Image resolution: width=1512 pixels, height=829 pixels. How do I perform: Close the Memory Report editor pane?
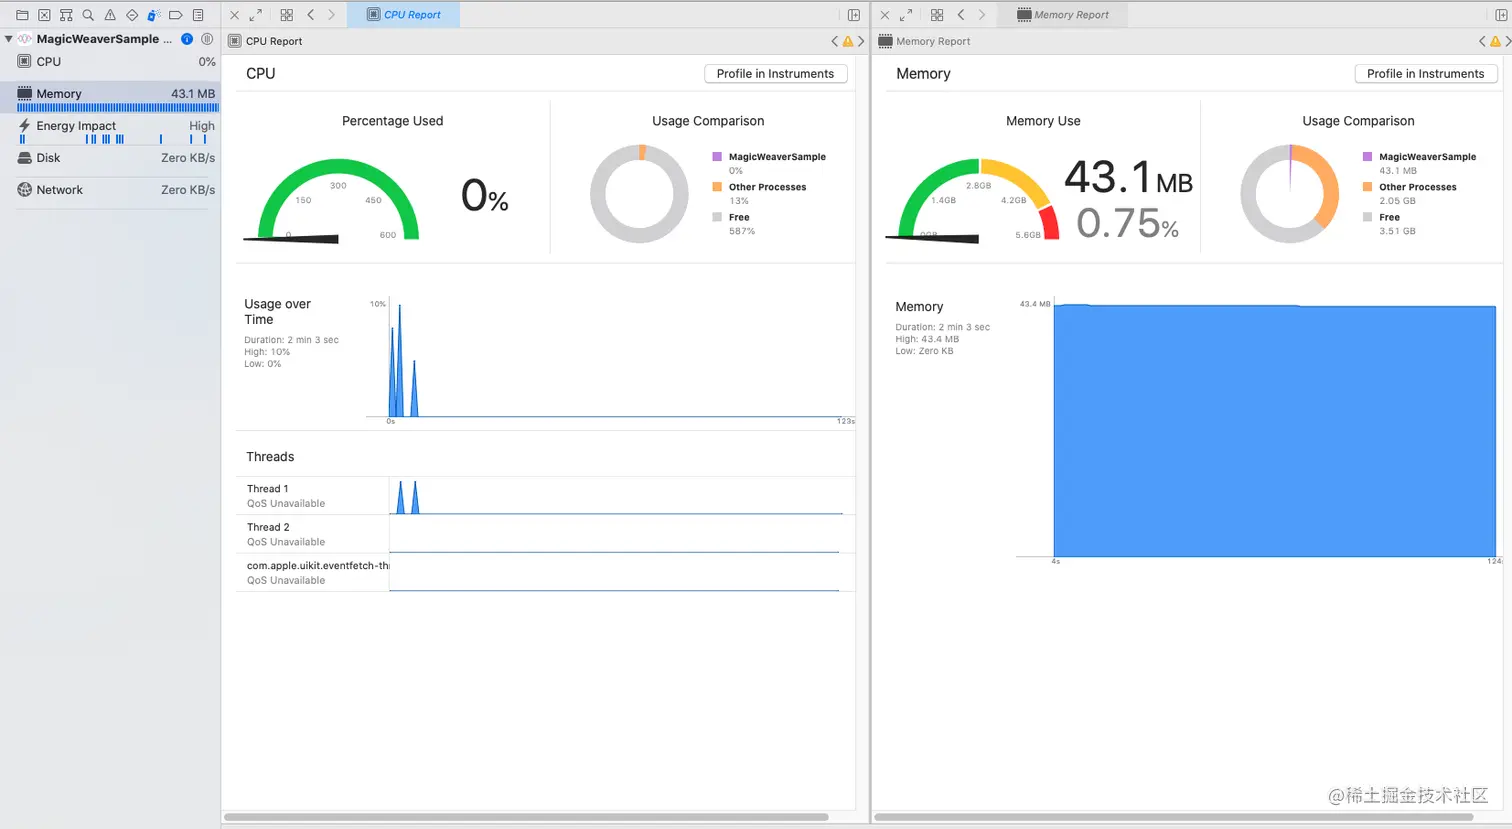pos(885,15)
